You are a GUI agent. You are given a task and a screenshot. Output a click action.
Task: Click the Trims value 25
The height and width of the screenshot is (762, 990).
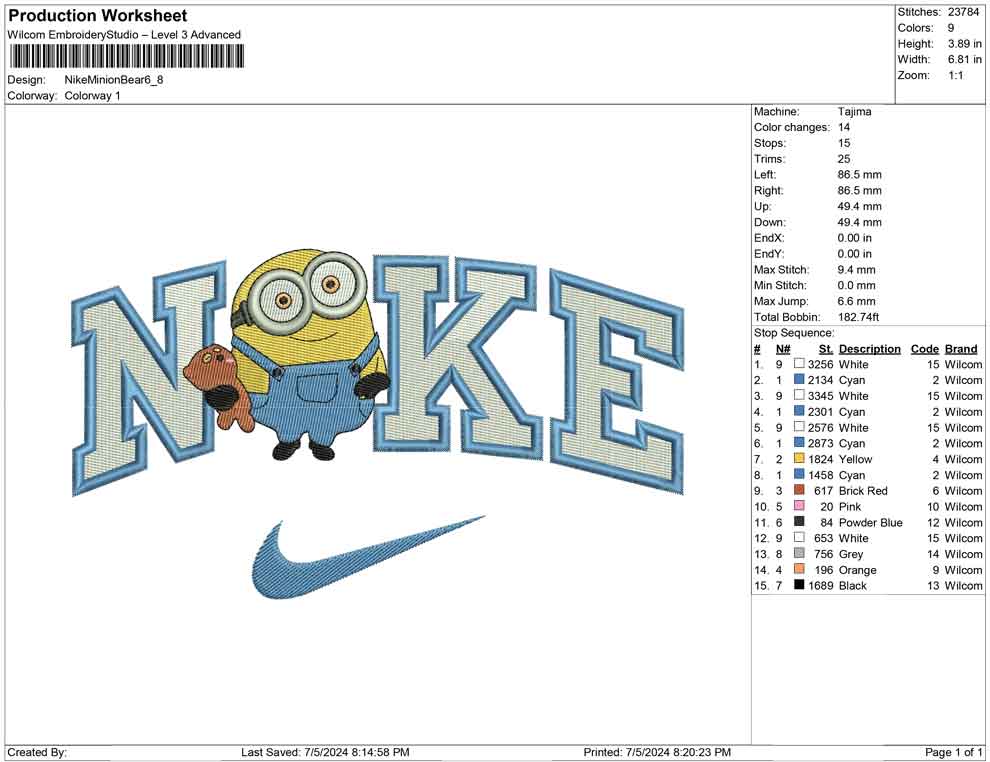coord(844,158)
